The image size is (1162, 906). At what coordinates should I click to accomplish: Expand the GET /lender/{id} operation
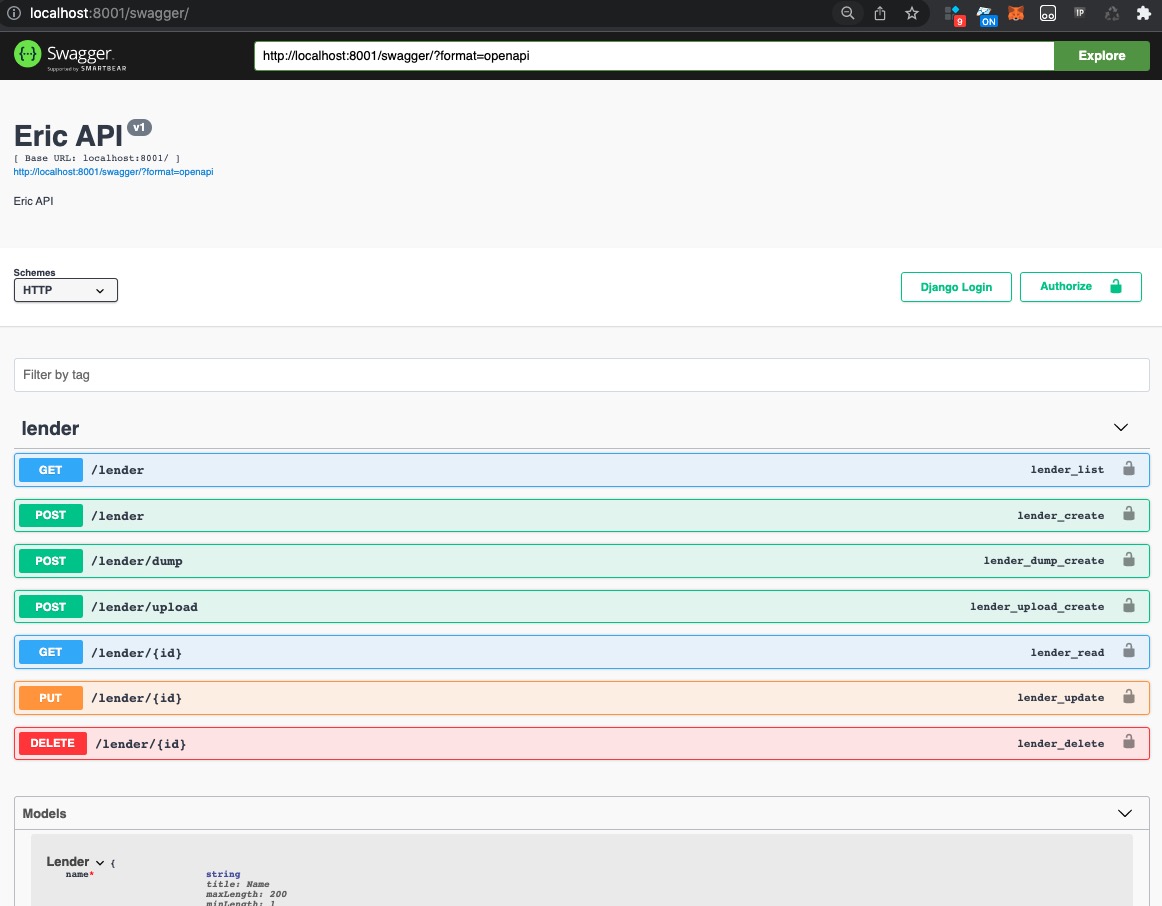click(x=582, y=652)
